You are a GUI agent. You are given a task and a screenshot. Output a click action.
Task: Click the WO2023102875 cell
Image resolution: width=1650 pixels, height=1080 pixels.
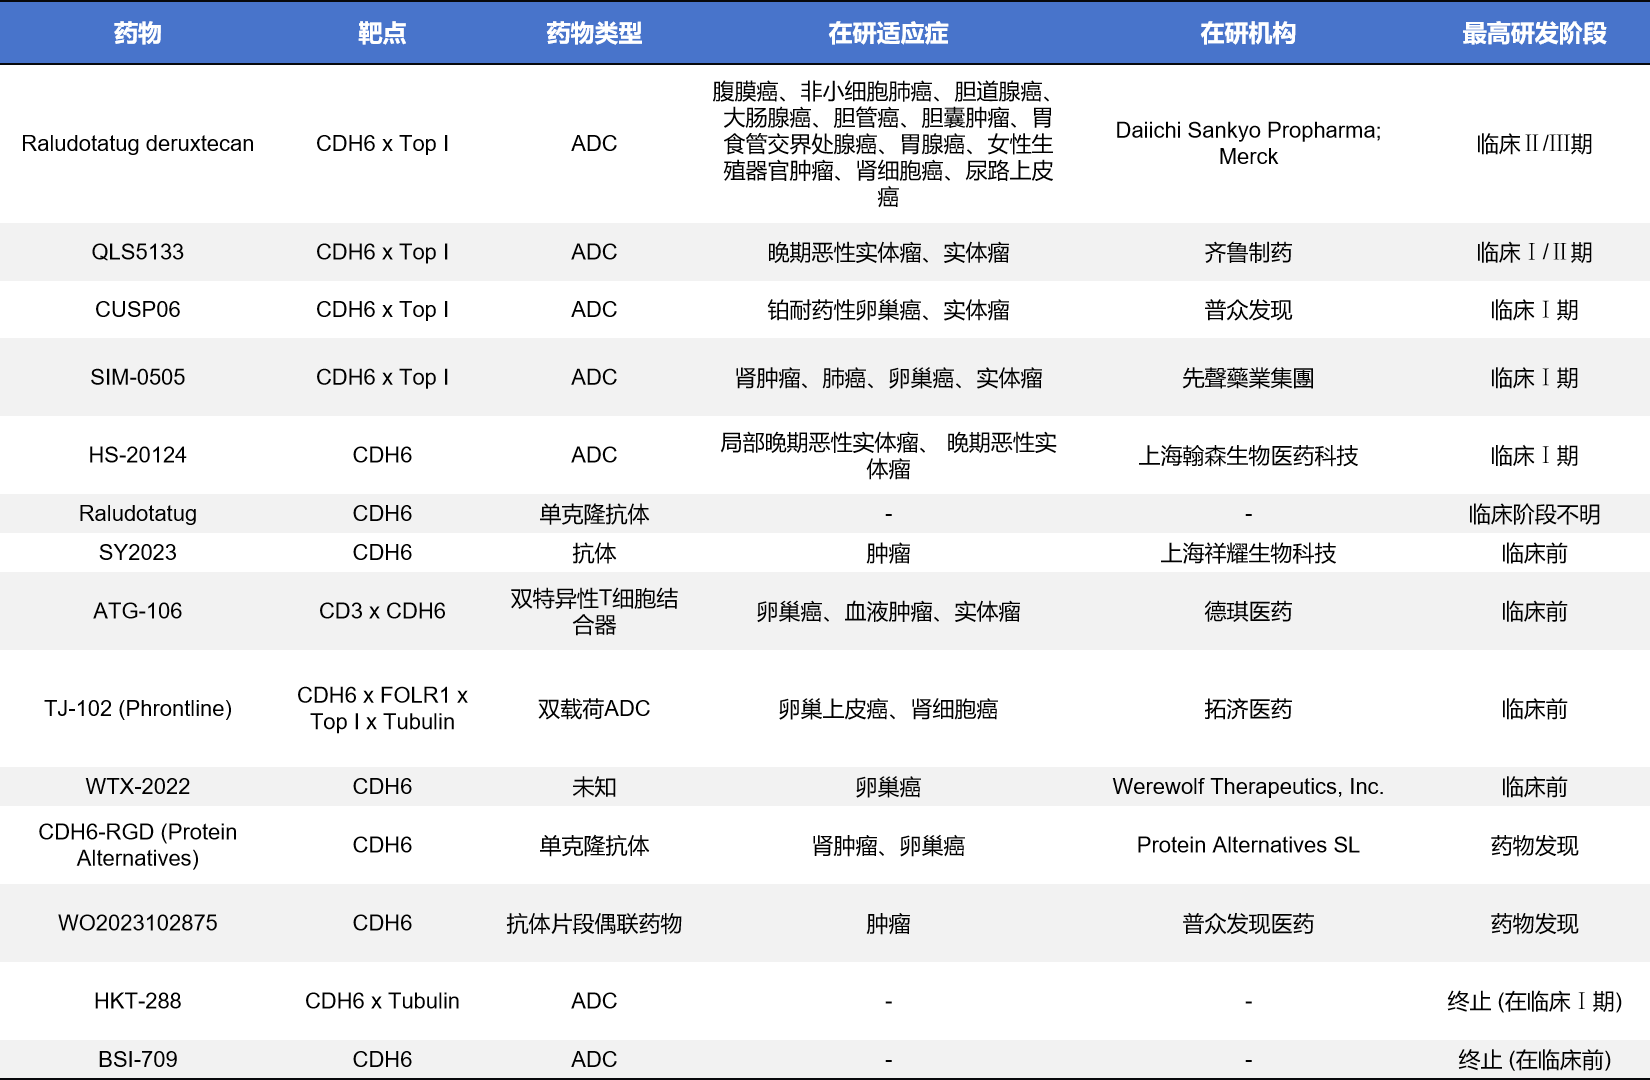(138, 923)
